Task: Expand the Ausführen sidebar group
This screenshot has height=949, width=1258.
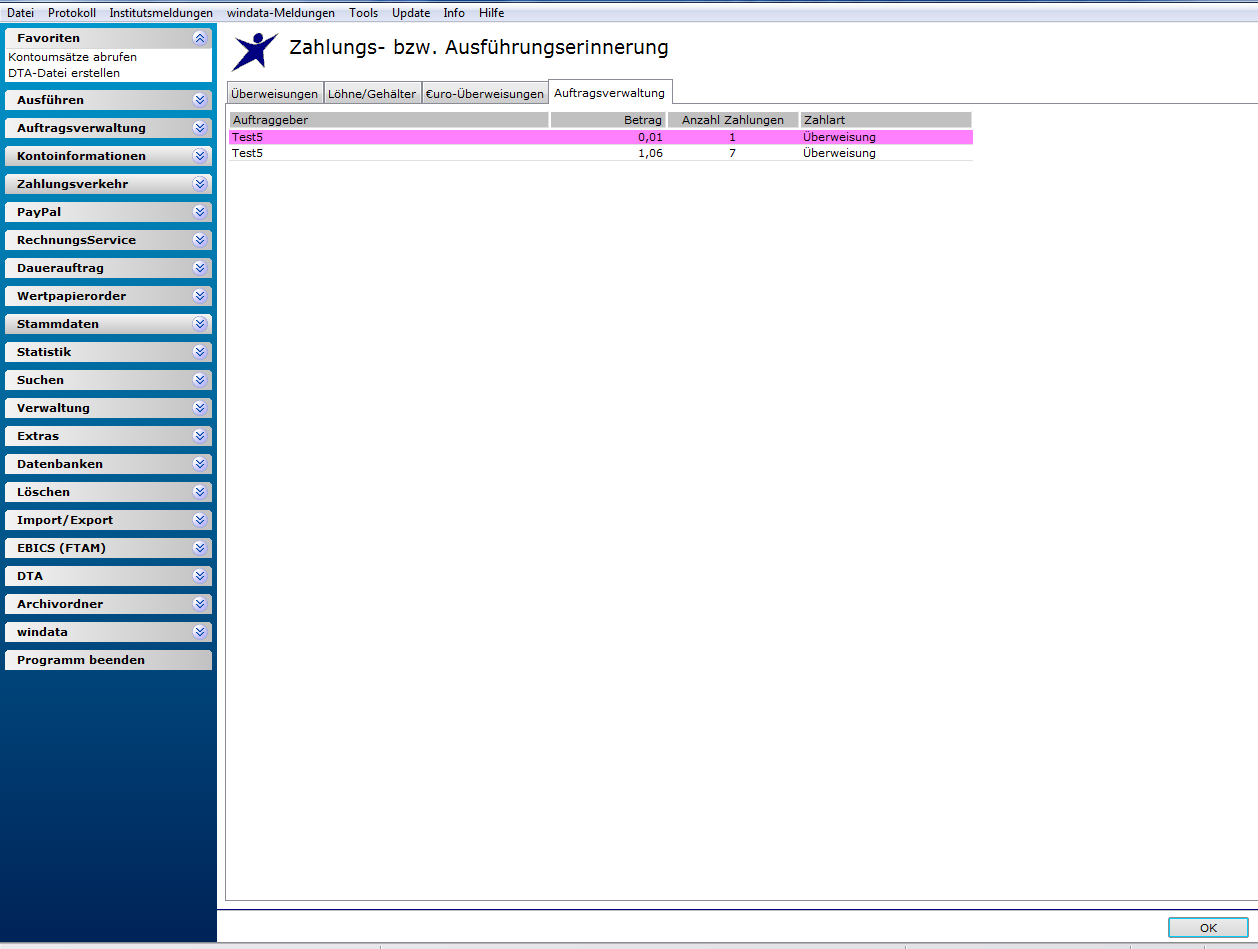Action: (108, 100)
